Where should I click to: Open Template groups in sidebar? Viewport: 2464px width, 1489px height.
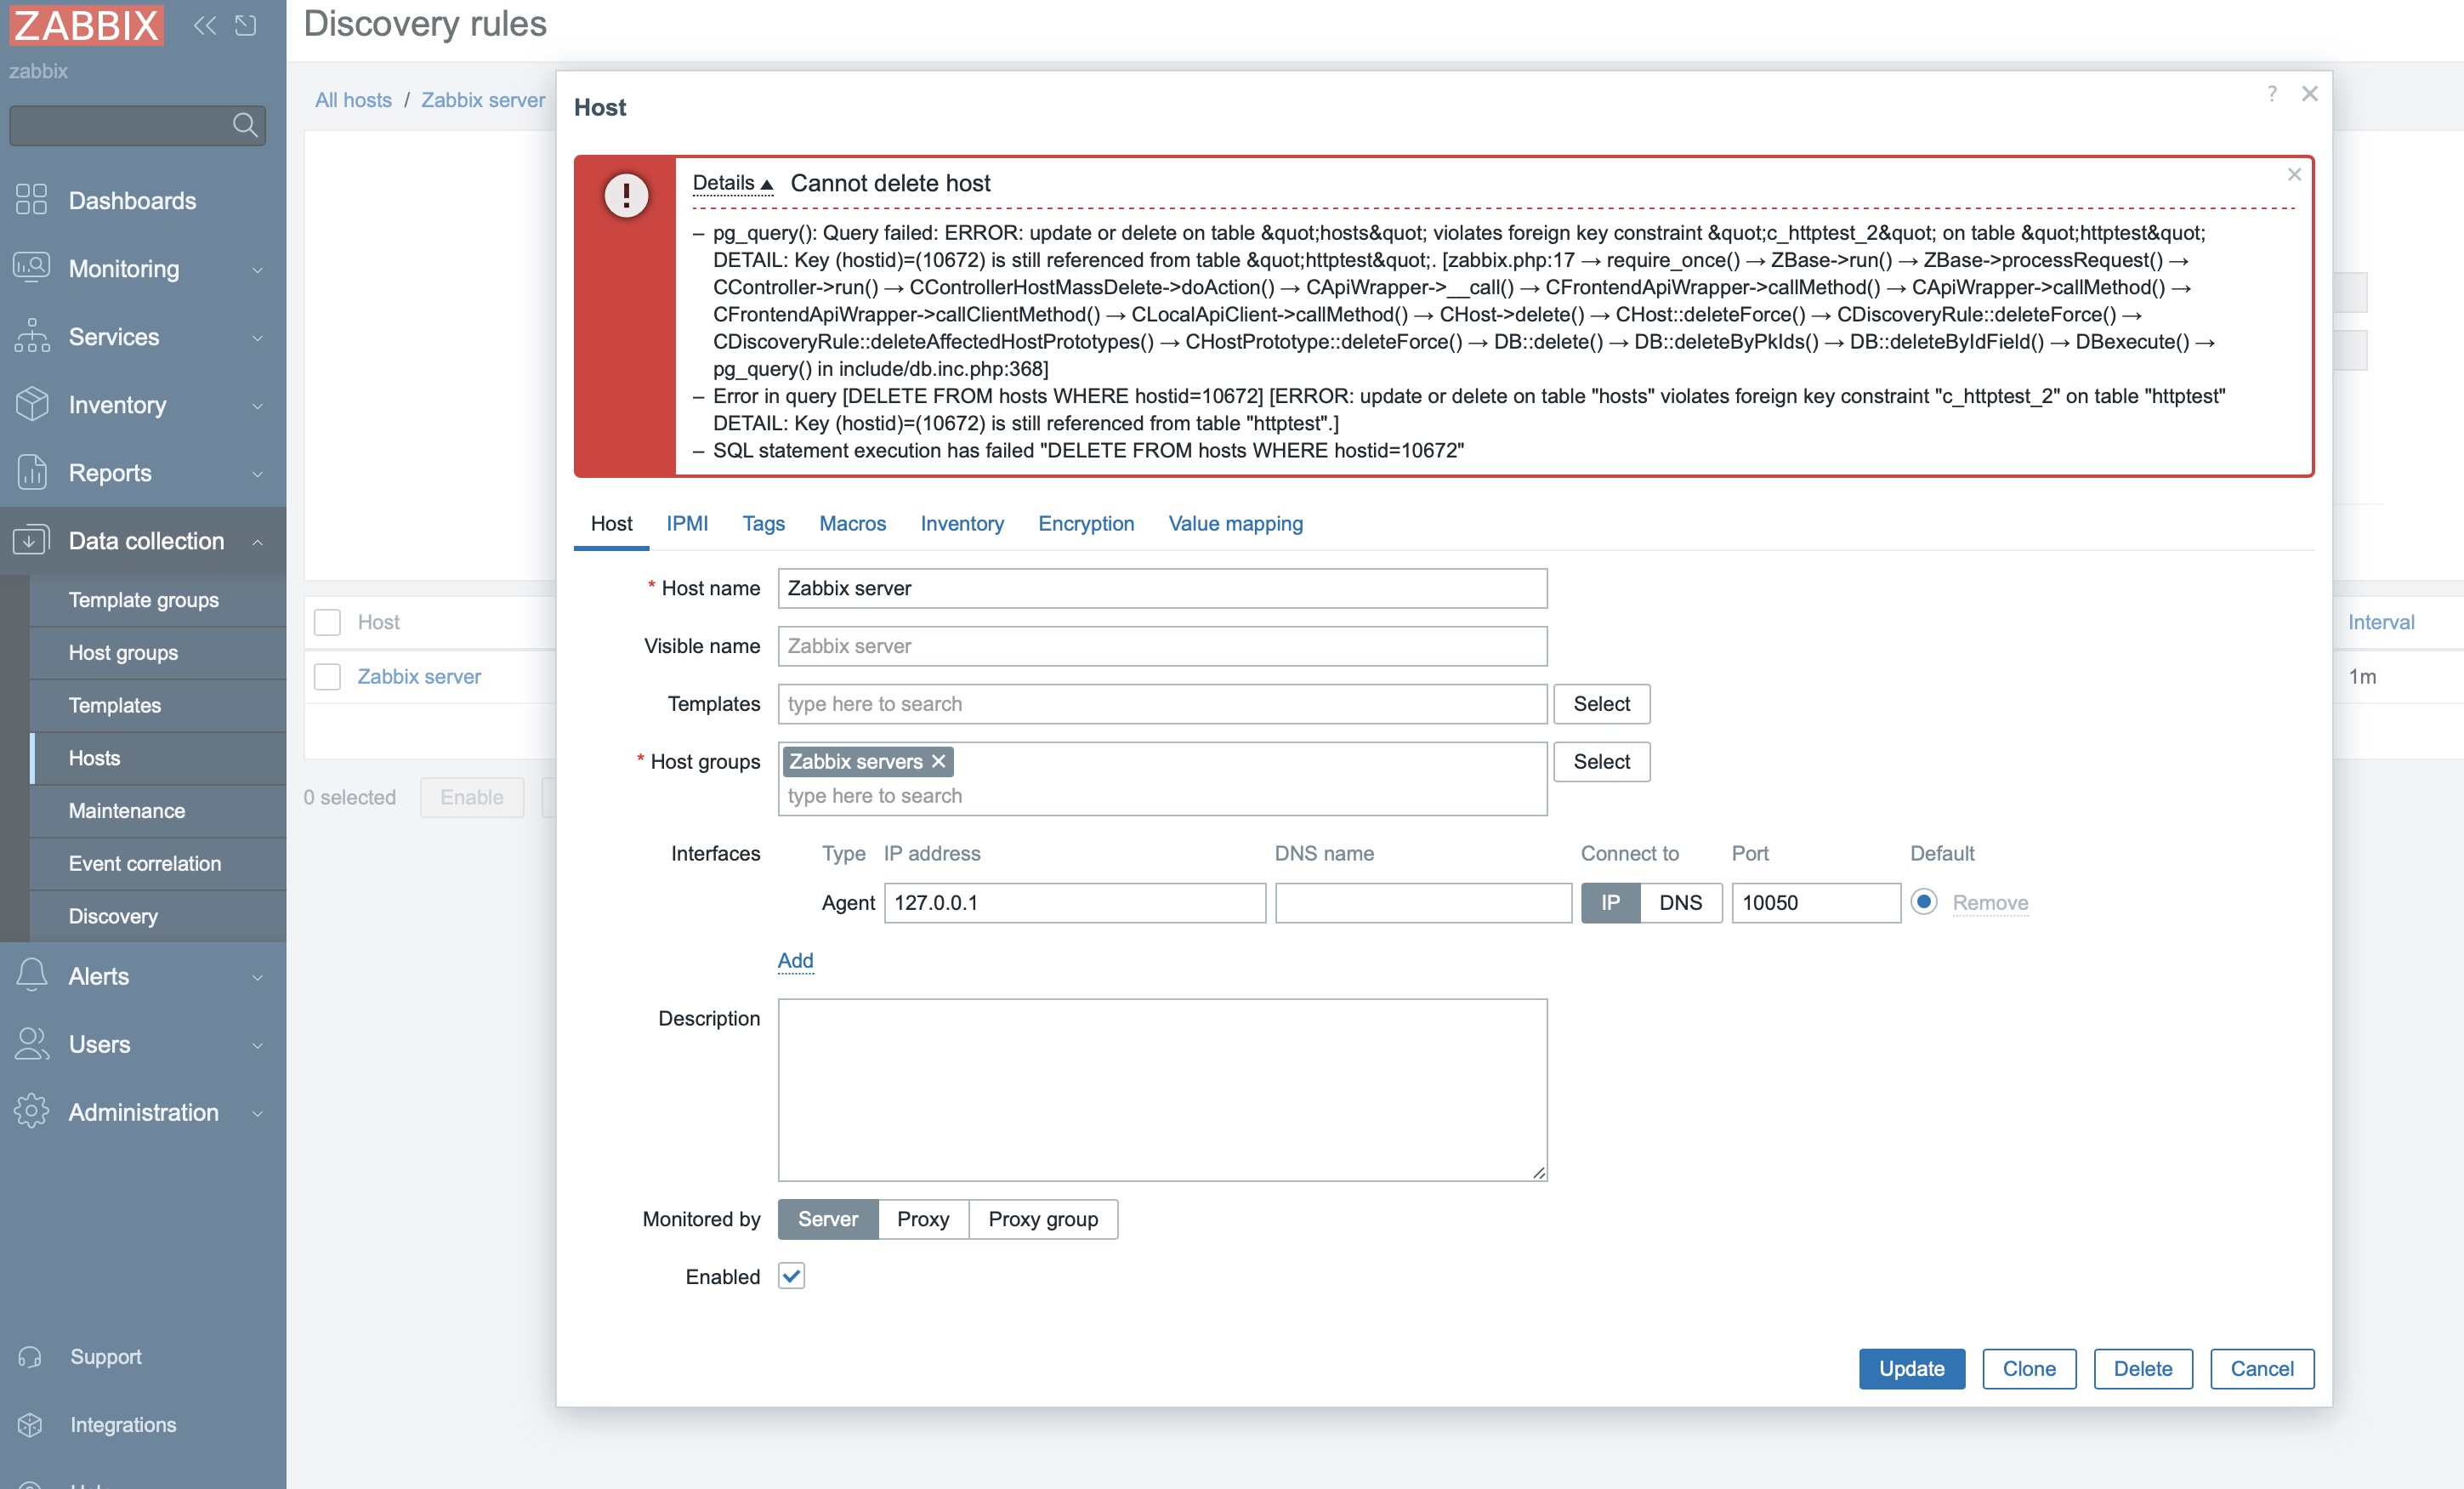(x=157, y=600)
